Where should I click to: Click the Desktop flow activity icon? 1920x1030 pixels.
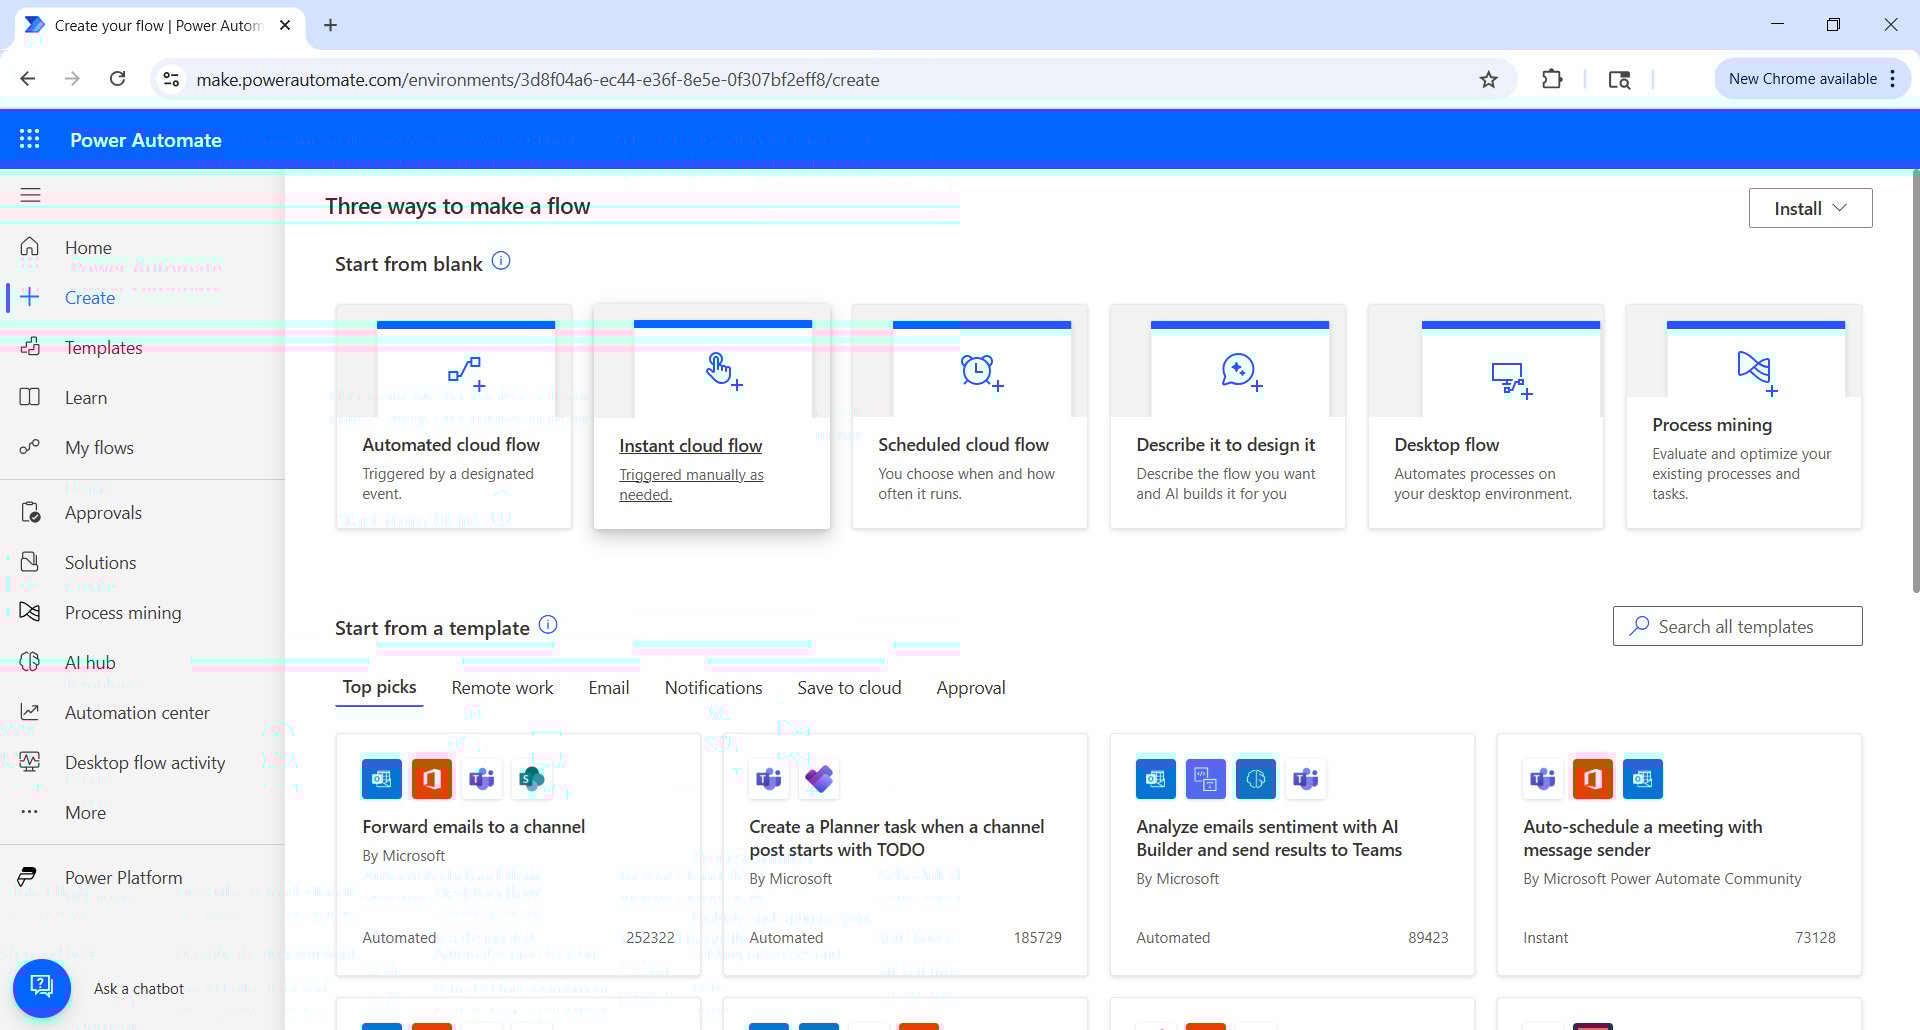(30, 762)
